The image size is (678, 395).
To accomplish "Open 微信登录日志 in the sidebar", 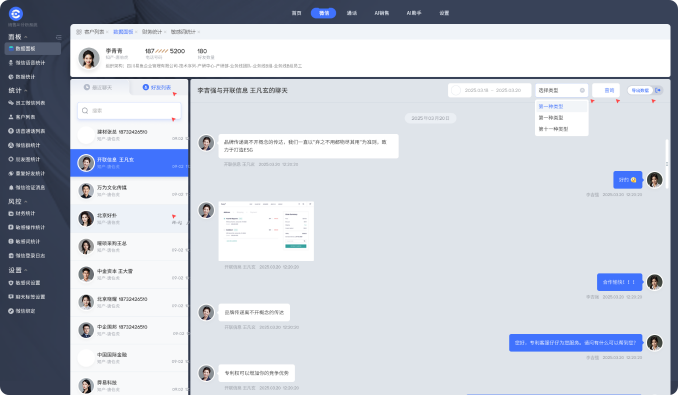I will (26, 256).
